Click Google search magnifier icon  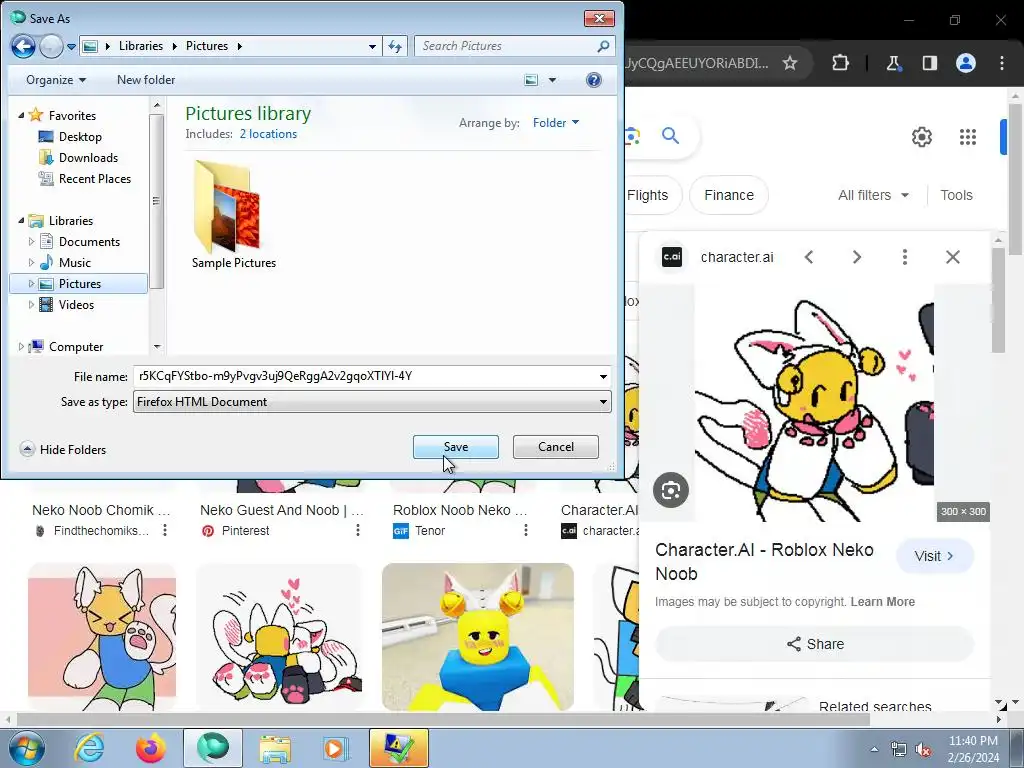click(x=671, y=136)
